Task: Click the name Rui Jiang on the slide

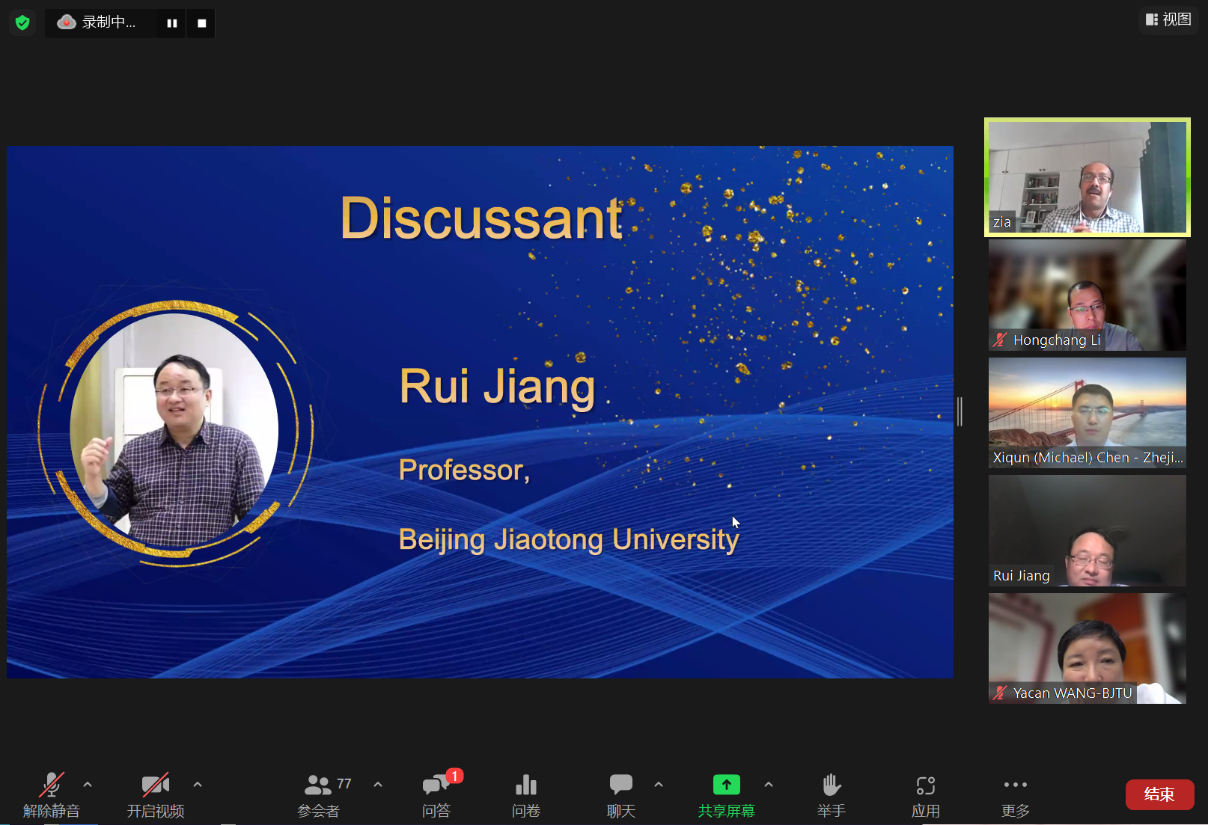Action: pos(497,386)
